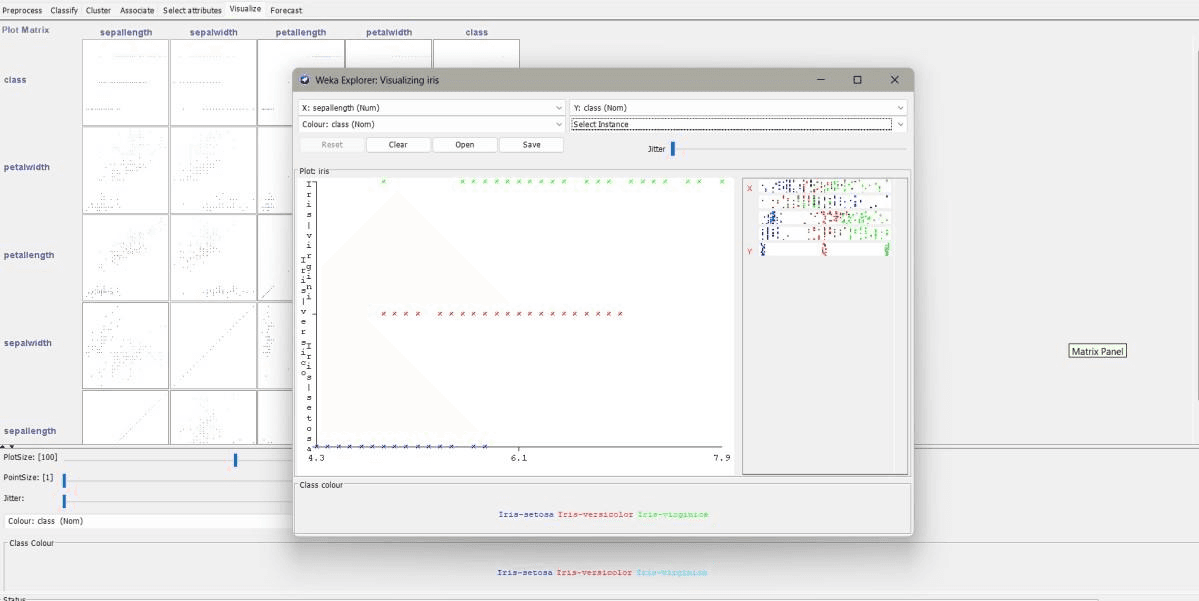The image size is (1199, 601).
Task: Click the petalwidth column header in the Plot Matrix
Action: (x=388, y=32)
